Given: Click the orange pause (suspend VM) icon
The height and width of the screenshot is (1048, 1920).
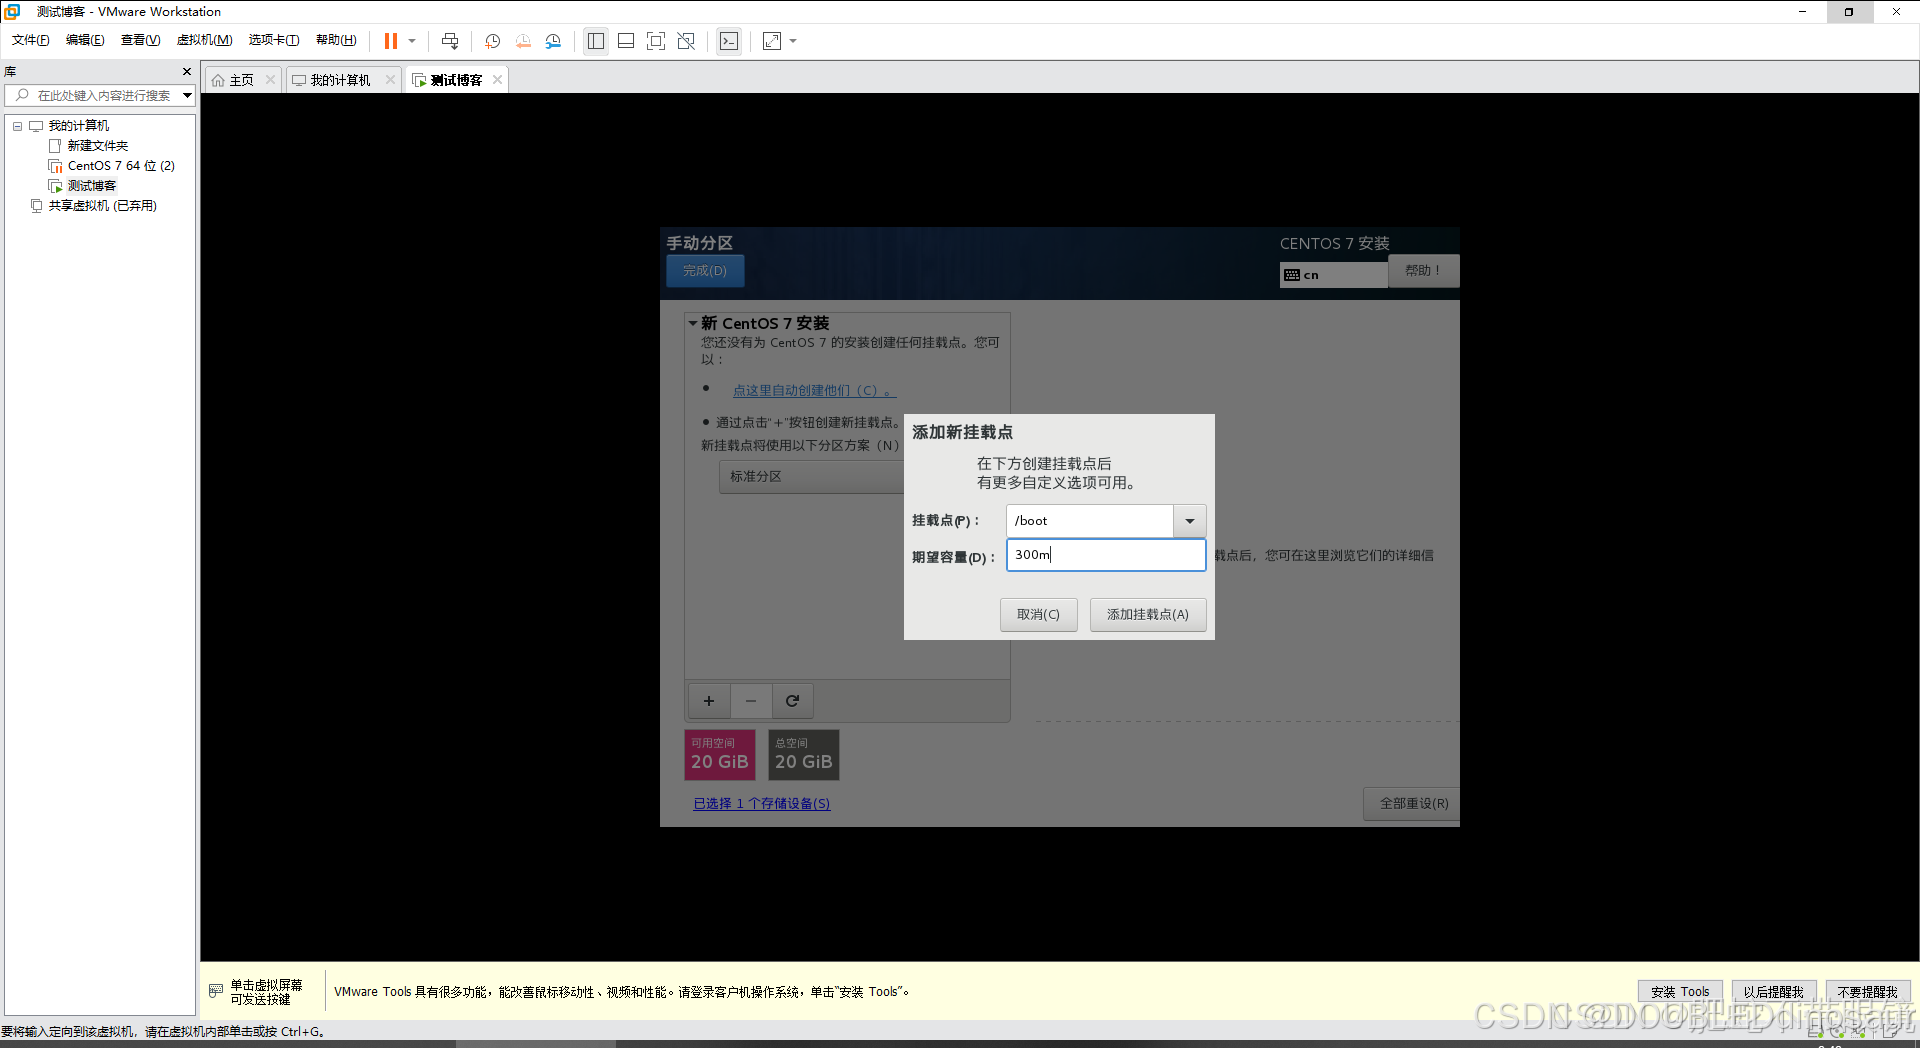Looking at the screenshot, I should [x=391, y=41].
